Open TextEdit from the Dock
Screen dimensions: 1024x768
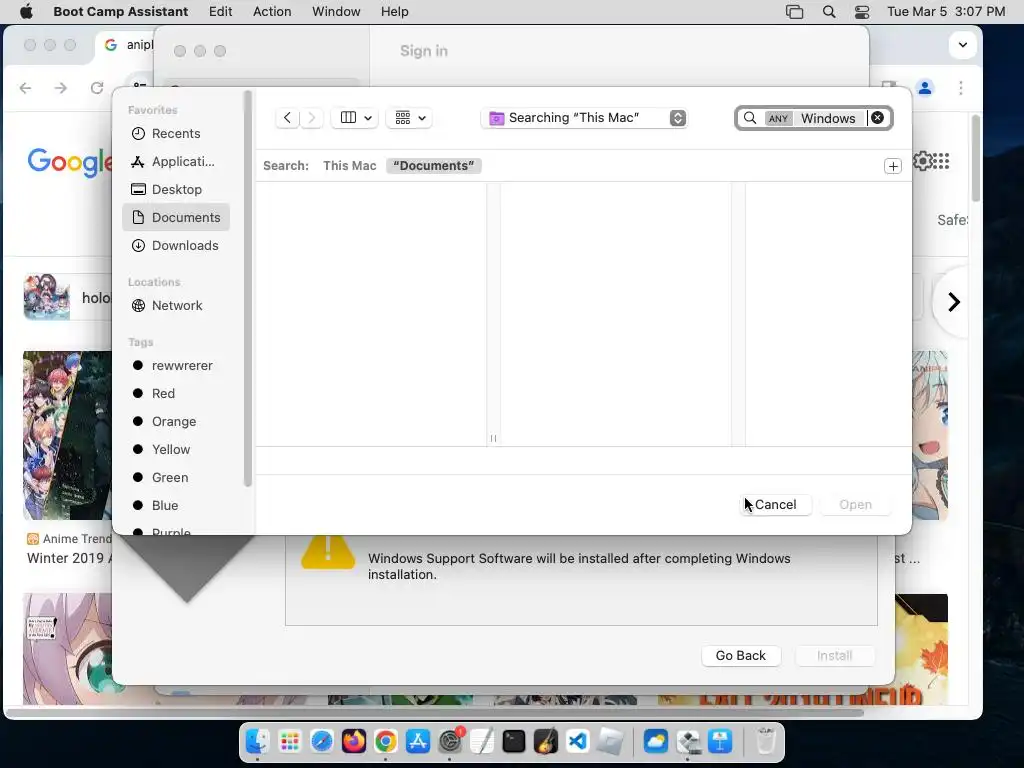[x=482, y=742]
